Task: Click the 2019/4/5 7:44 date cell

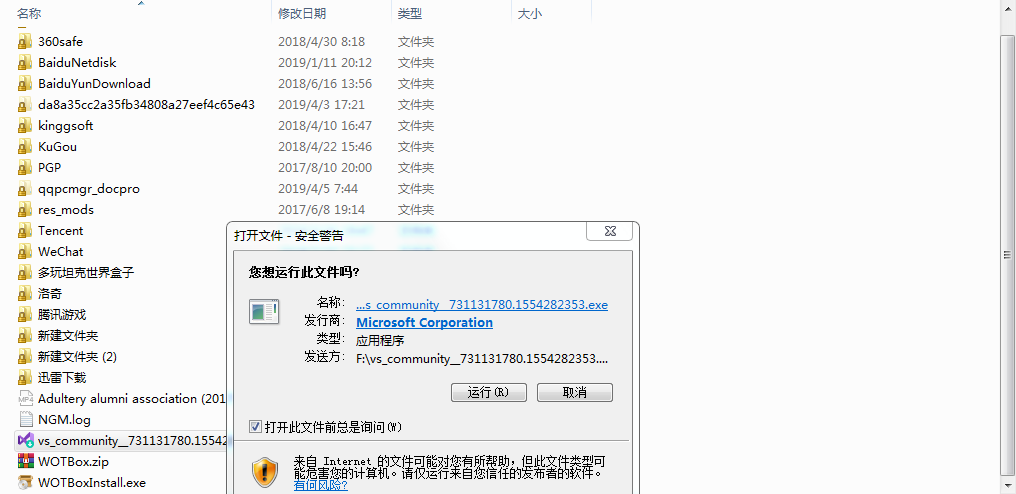Action: pyautogui.click(x=318, y=189)
